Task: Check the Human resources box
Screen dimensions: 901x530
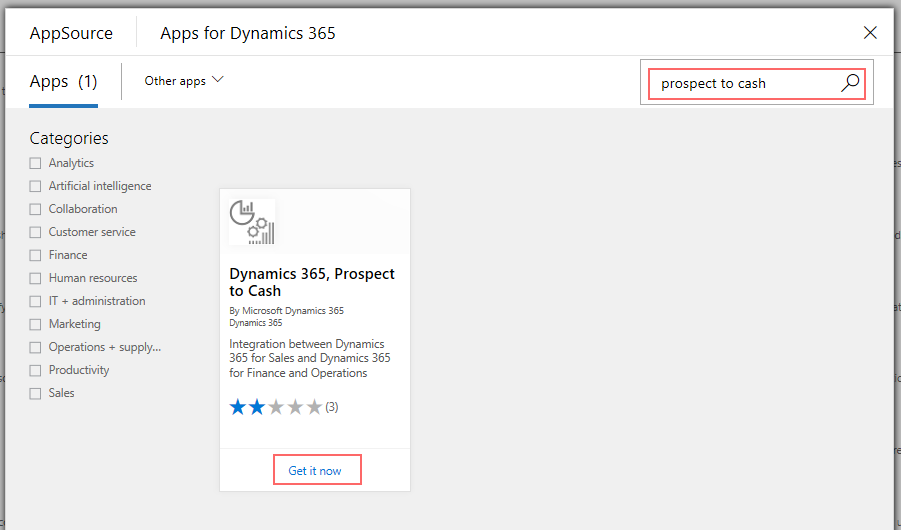Action: click(x=36, y=278)
